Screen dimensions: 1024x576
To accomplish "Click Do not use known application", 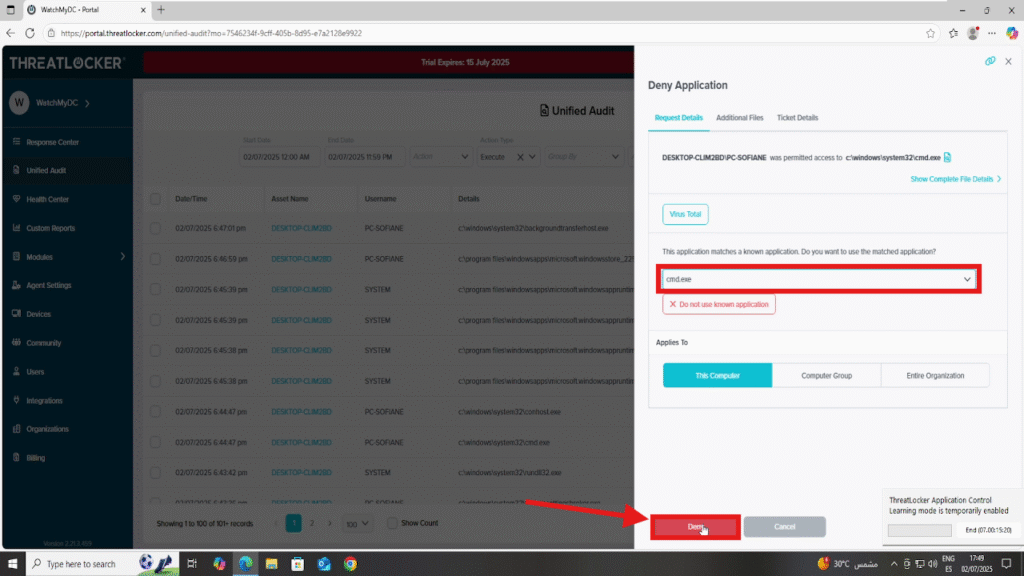I will tap(719, 304).
